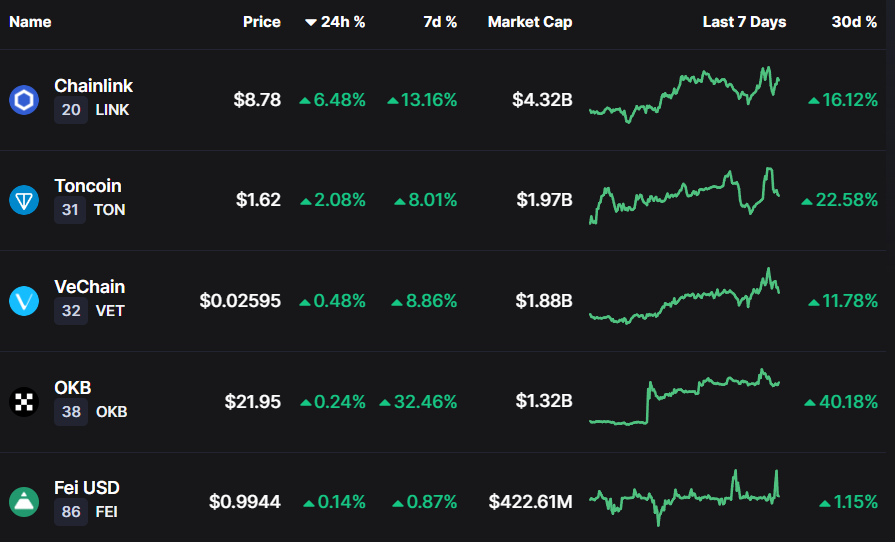Screen dimensions: 895x542
Task: Sort by Market Cap column header
Action: click(x=530, y=22)
